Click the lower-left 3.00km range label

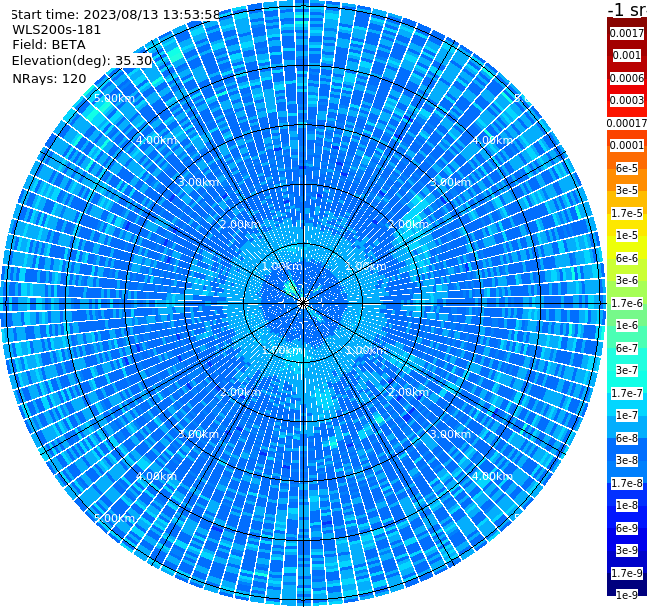coord(198,434)
